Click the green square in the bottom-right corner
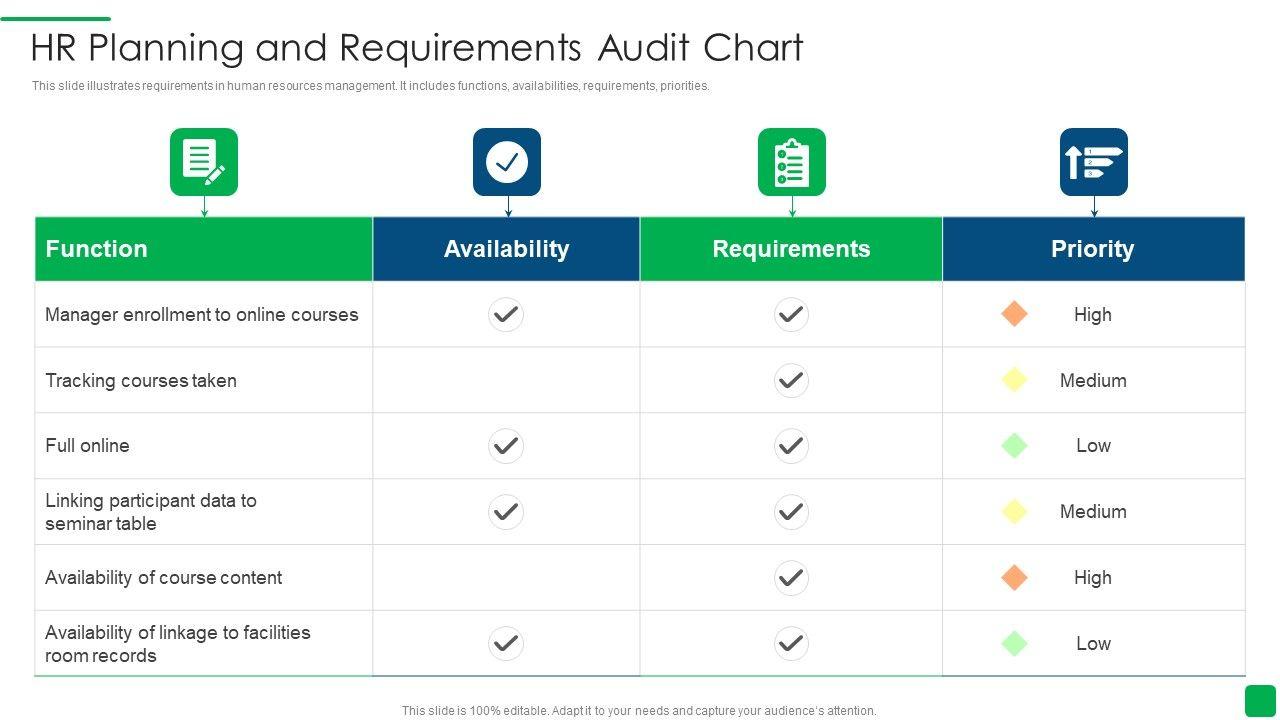This screenshot has width=1280, height=720. pyautogui.click(x=1260, y=701)
